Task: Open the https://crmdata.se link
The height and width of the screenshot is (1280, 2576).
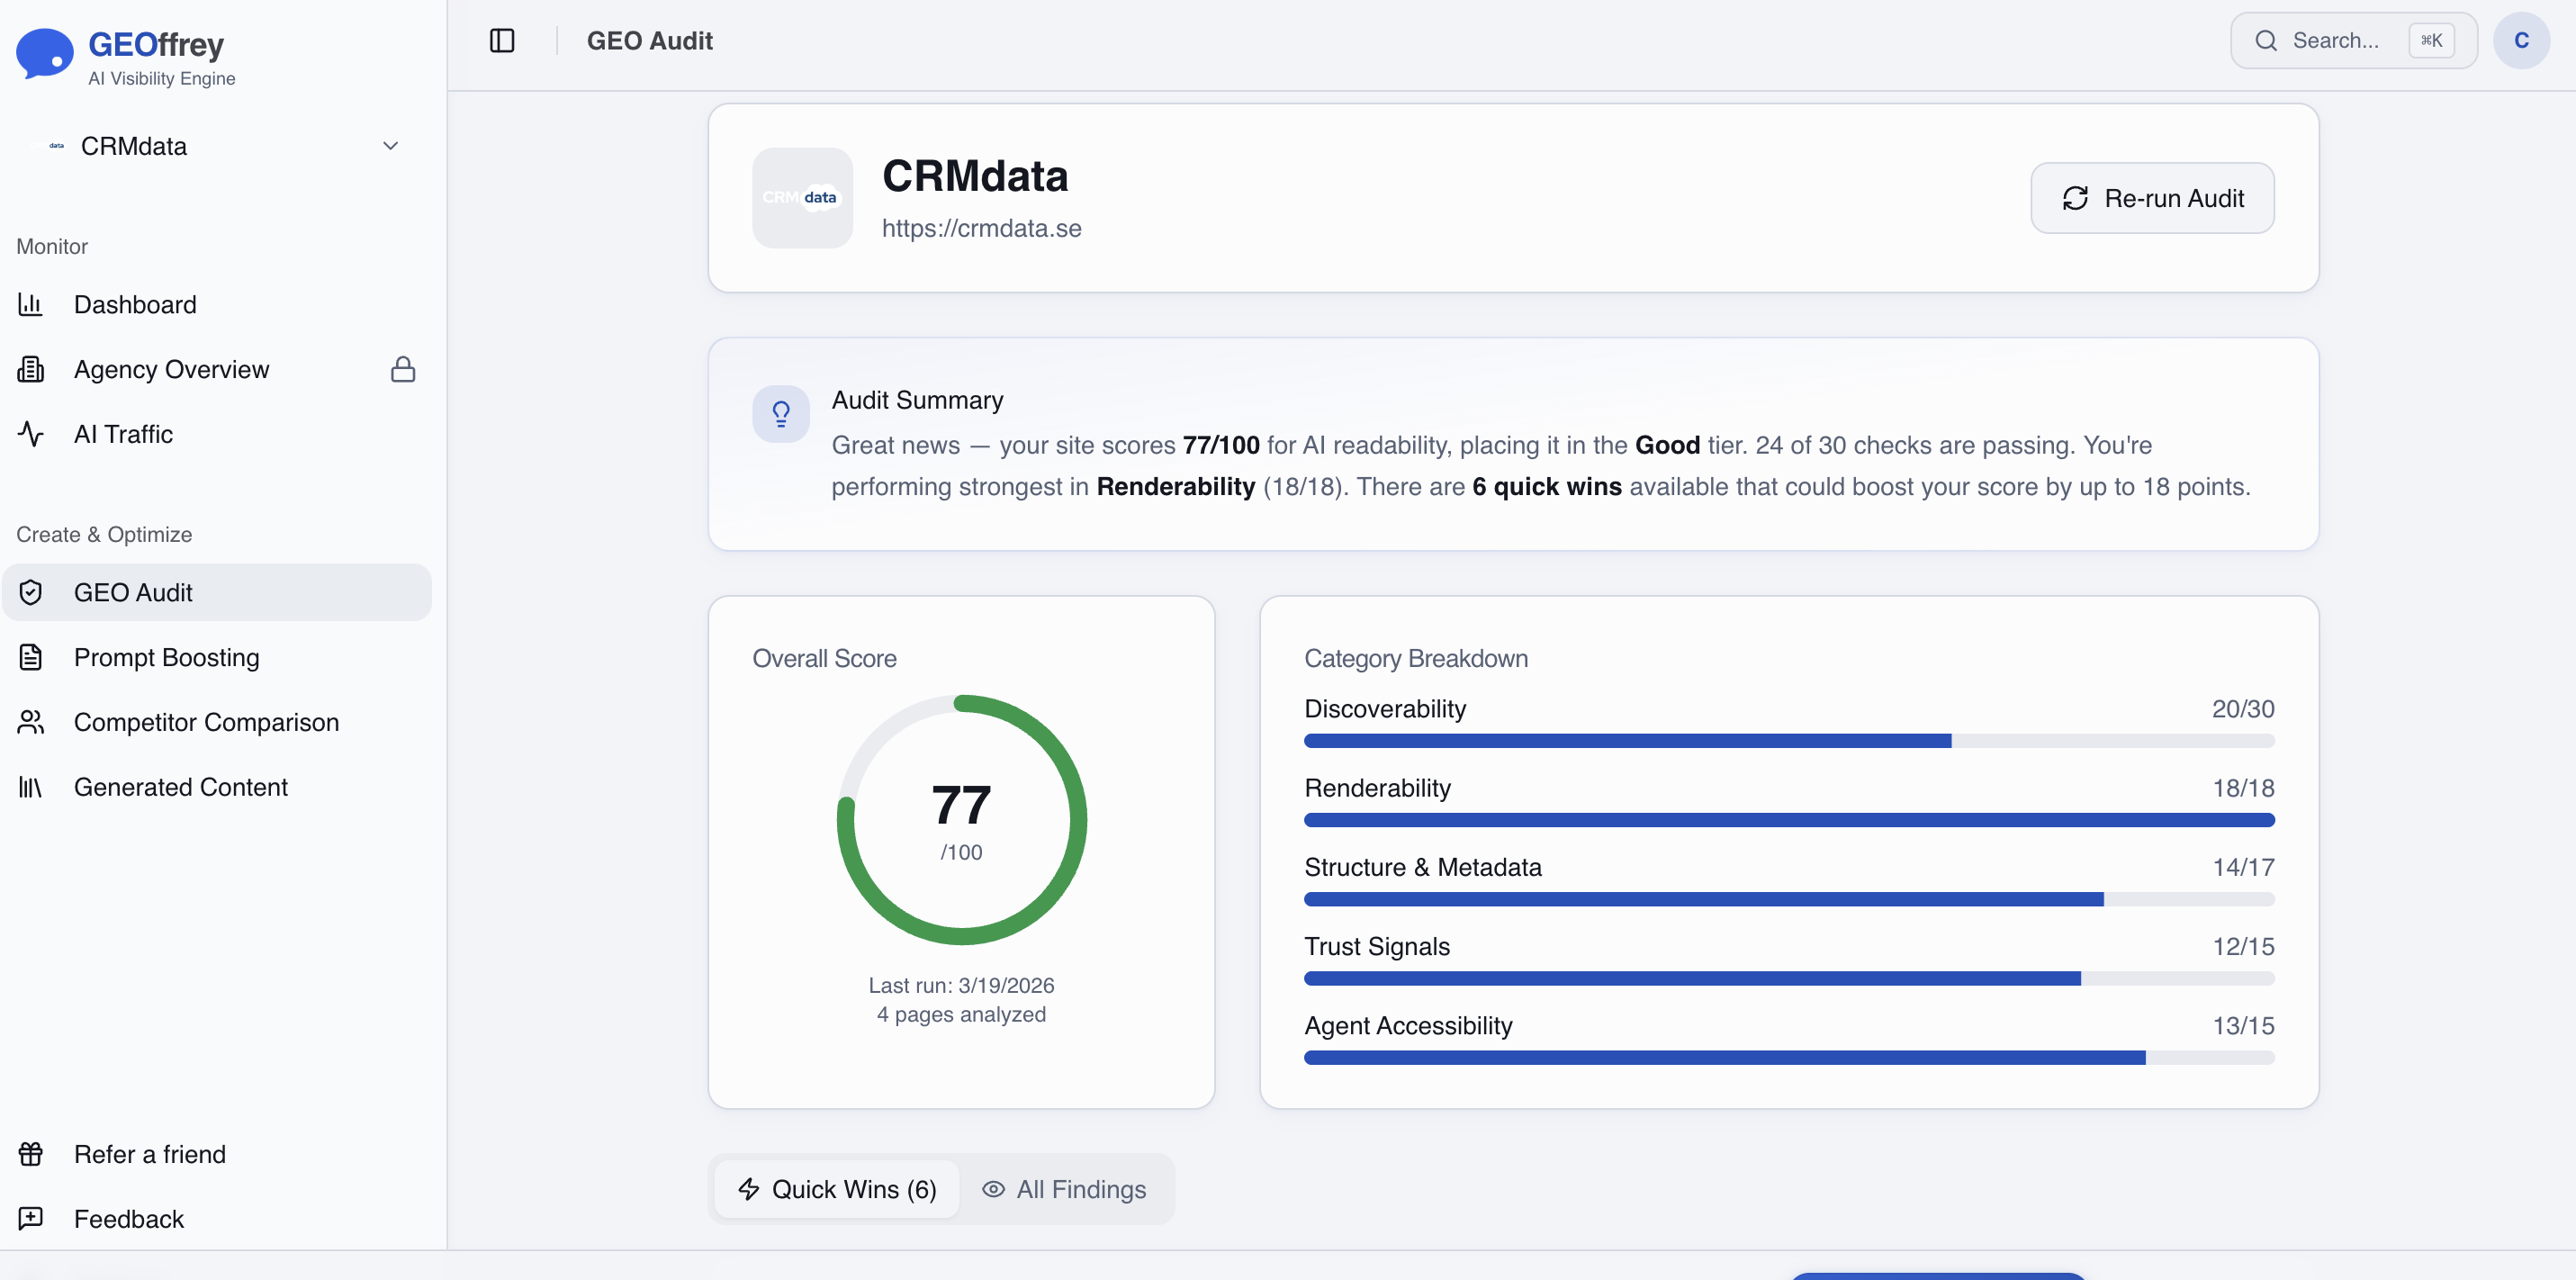Action: [981, 228]
